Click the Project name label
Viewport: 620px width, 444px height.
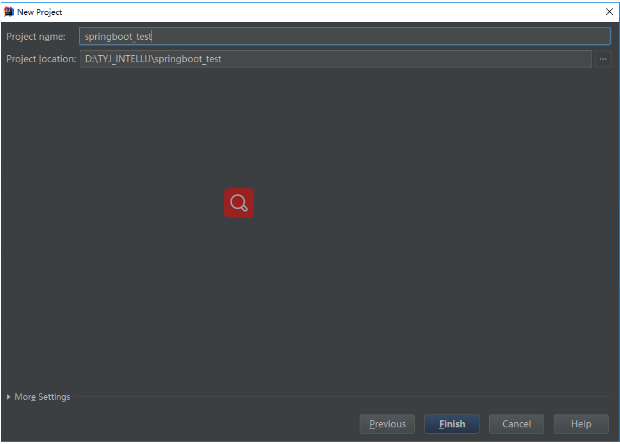(x=36, y=36)
